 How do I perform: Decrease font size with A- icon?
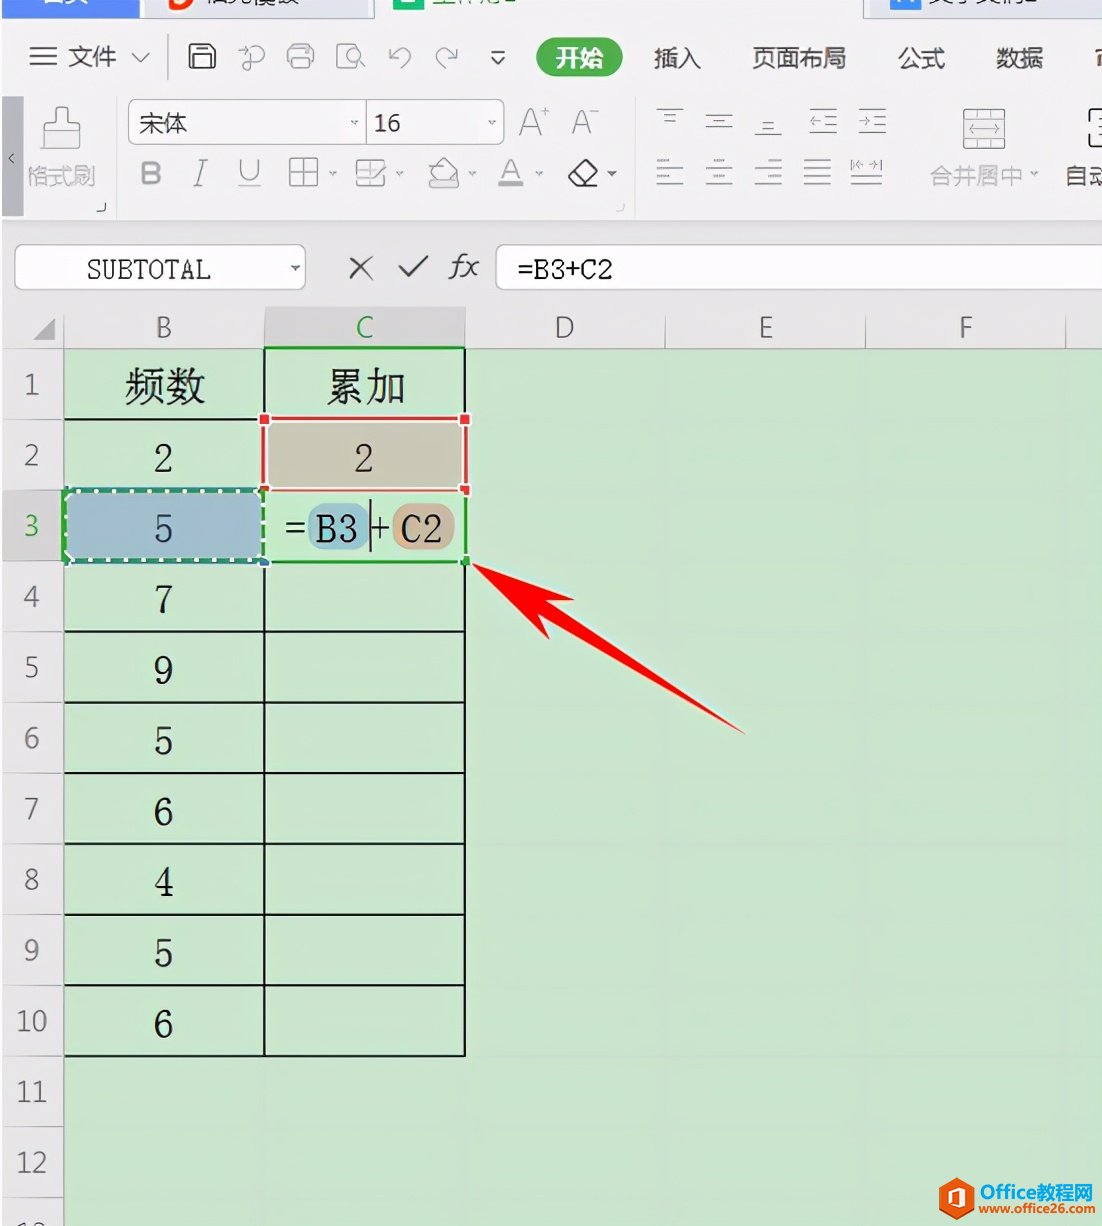point(585,122)
